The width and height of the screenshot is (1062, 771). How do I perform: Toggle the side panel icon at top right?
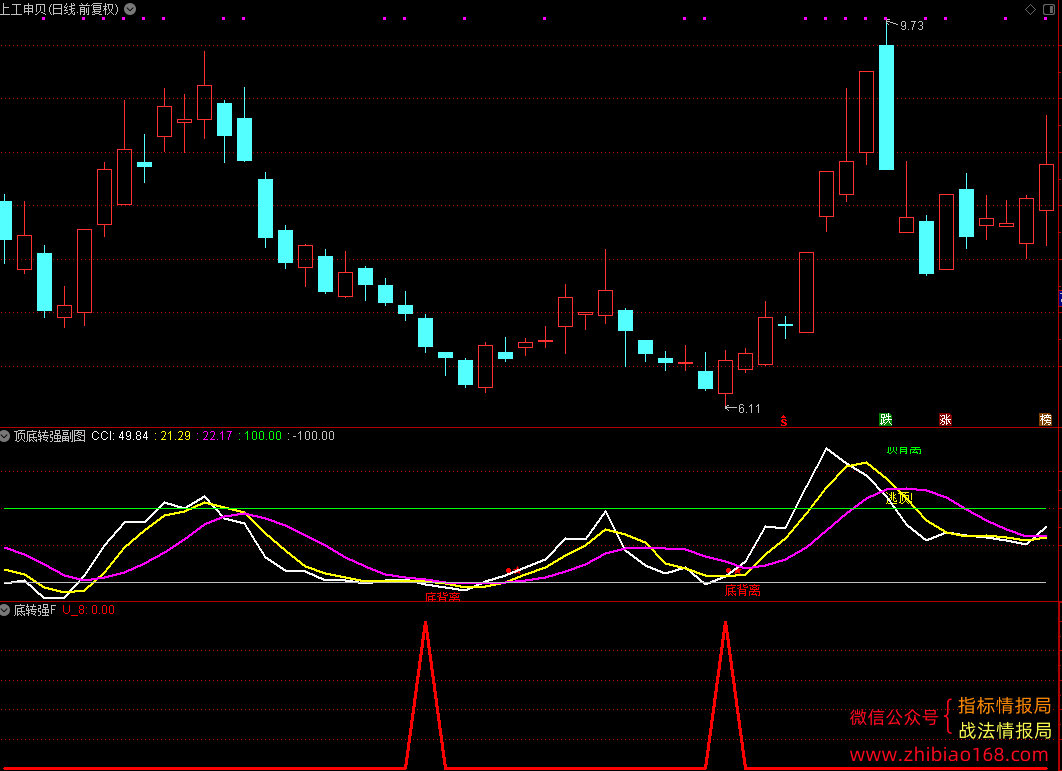1049,9
